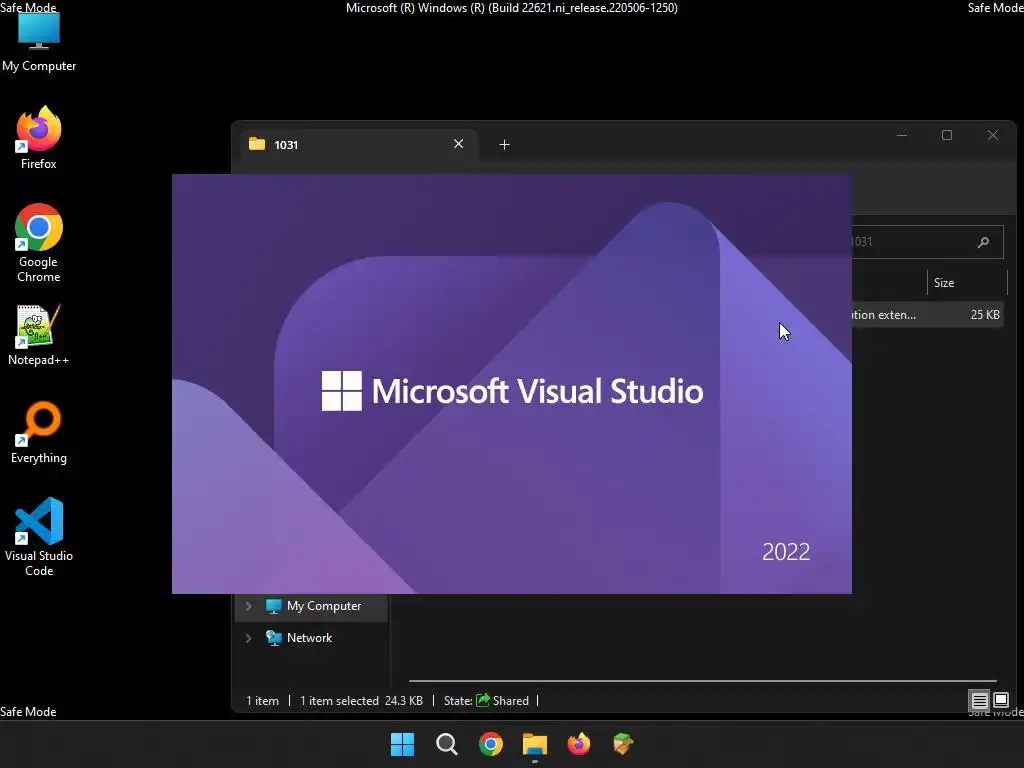
Task: Open File Explorer from the taskbar
Action: click(535, 744)
